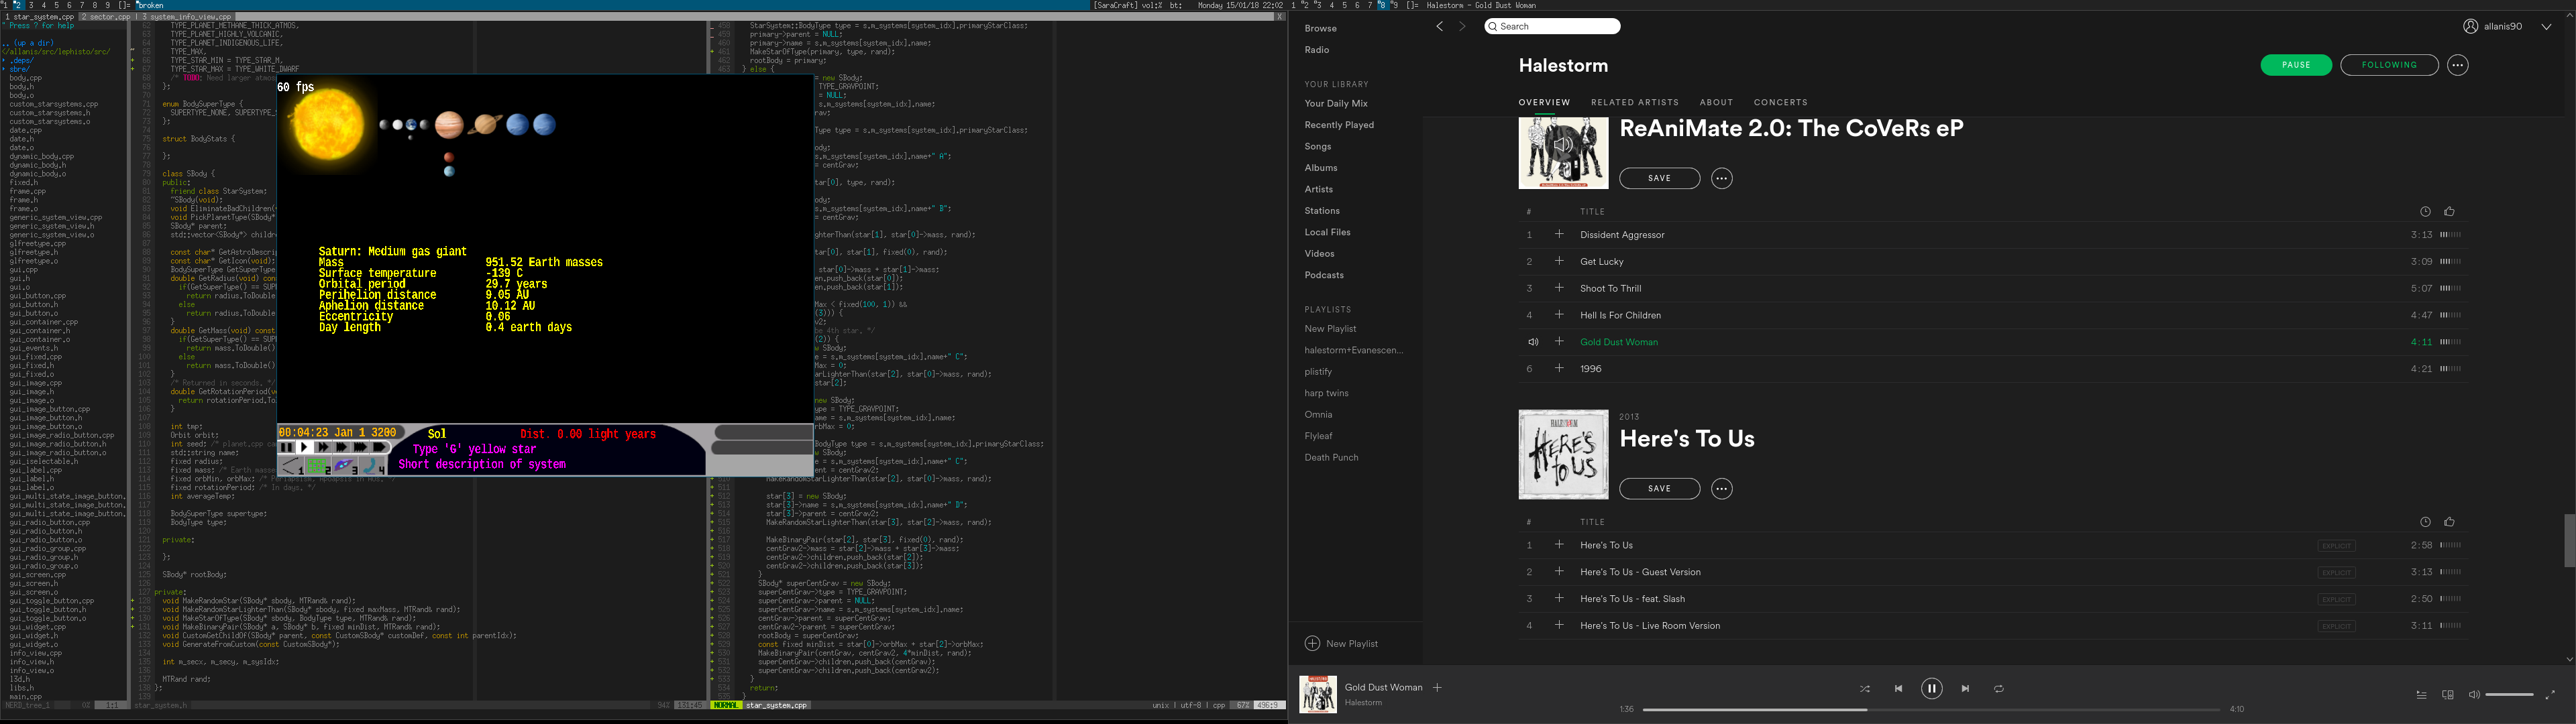Click the telephone comms icon numbered 4
The height and width of the screenshot is (724, 2576).
coord(371,466)
